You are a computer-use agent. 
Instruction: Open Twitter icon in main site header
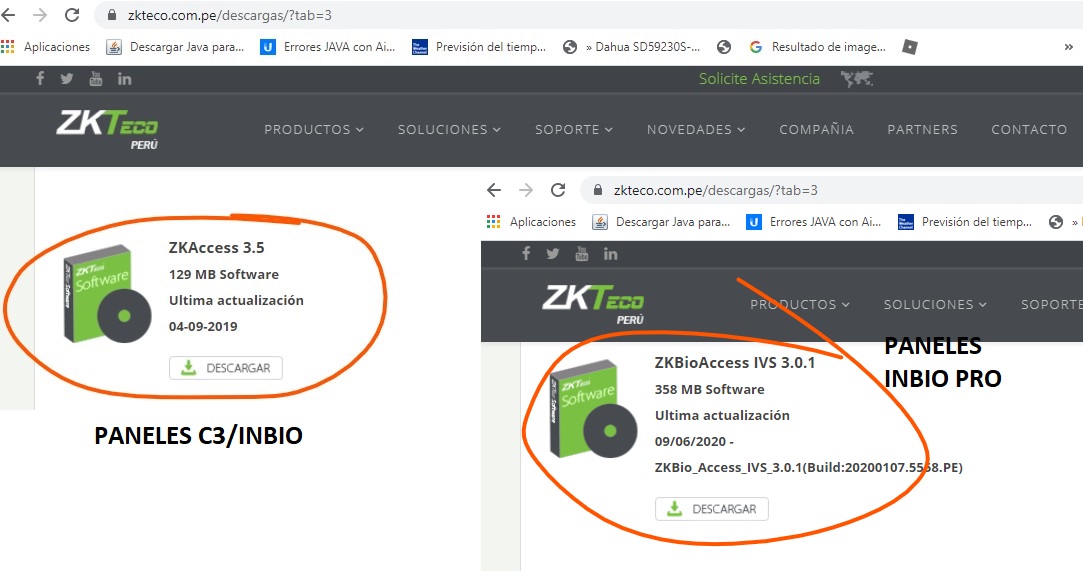pyautogui.click(x=67, y=79)
